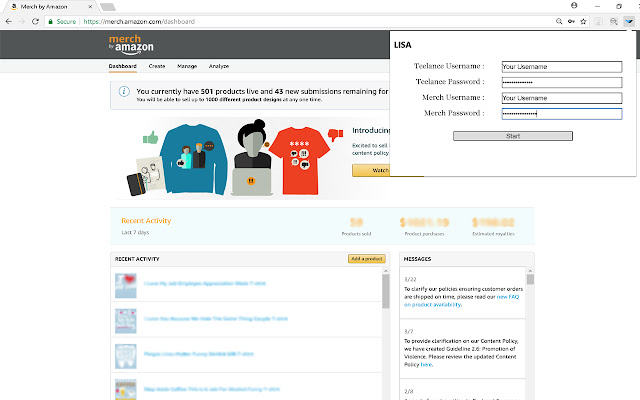Focus the Merch Username field
Screen dimensions: 640x400
[x=562, y=98]
